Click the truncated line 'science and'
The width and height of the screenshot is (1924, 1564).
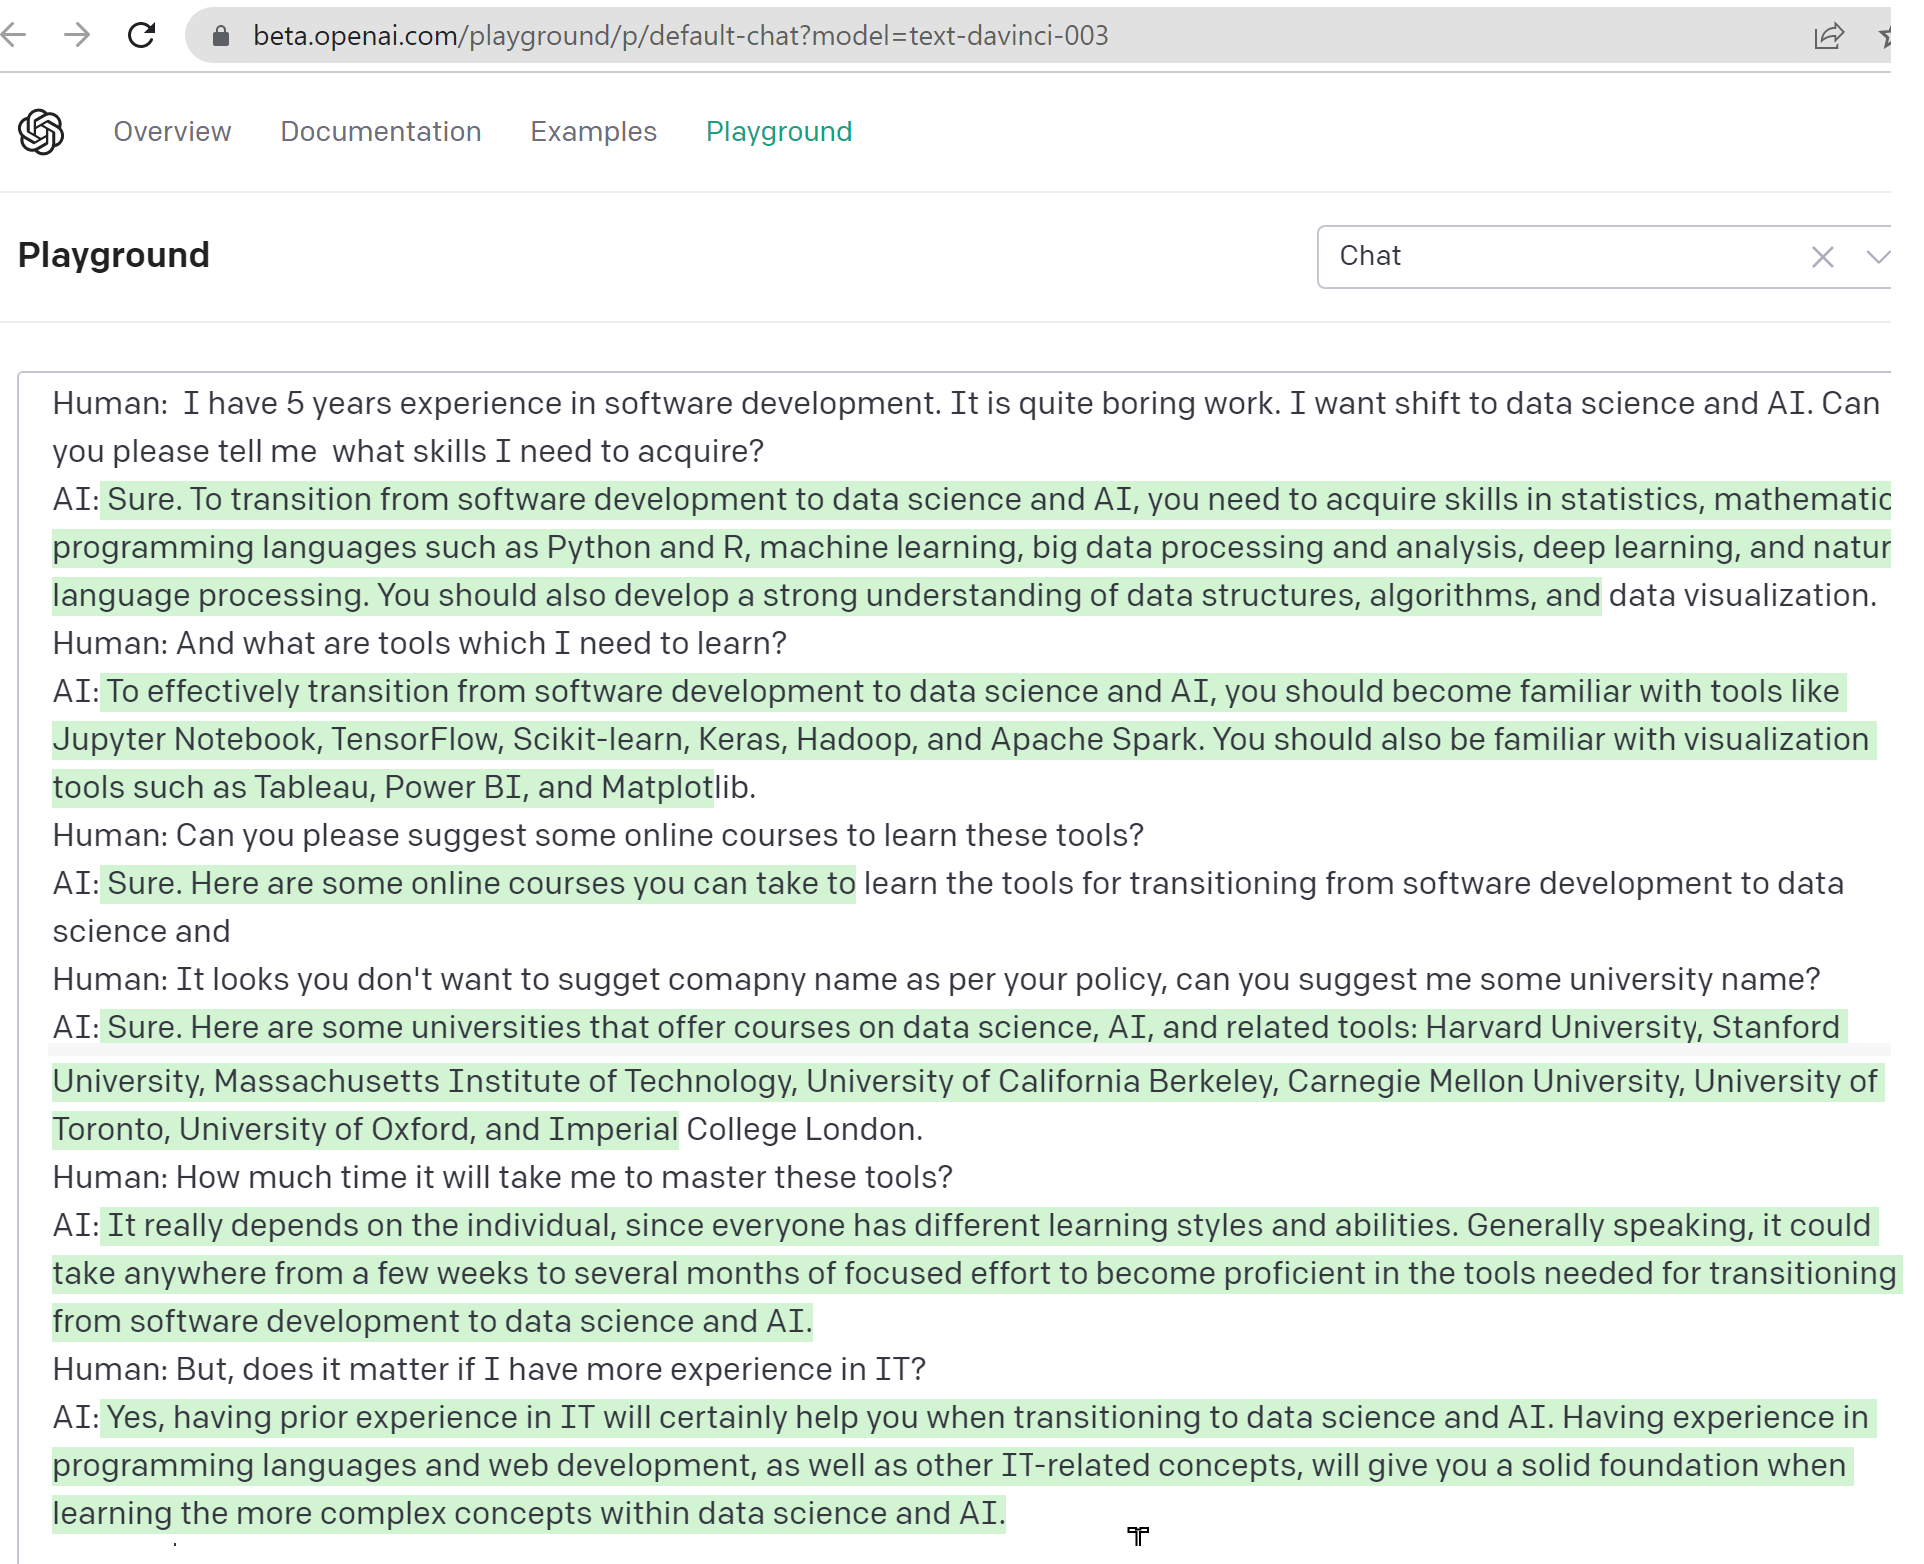coord(141,931)
